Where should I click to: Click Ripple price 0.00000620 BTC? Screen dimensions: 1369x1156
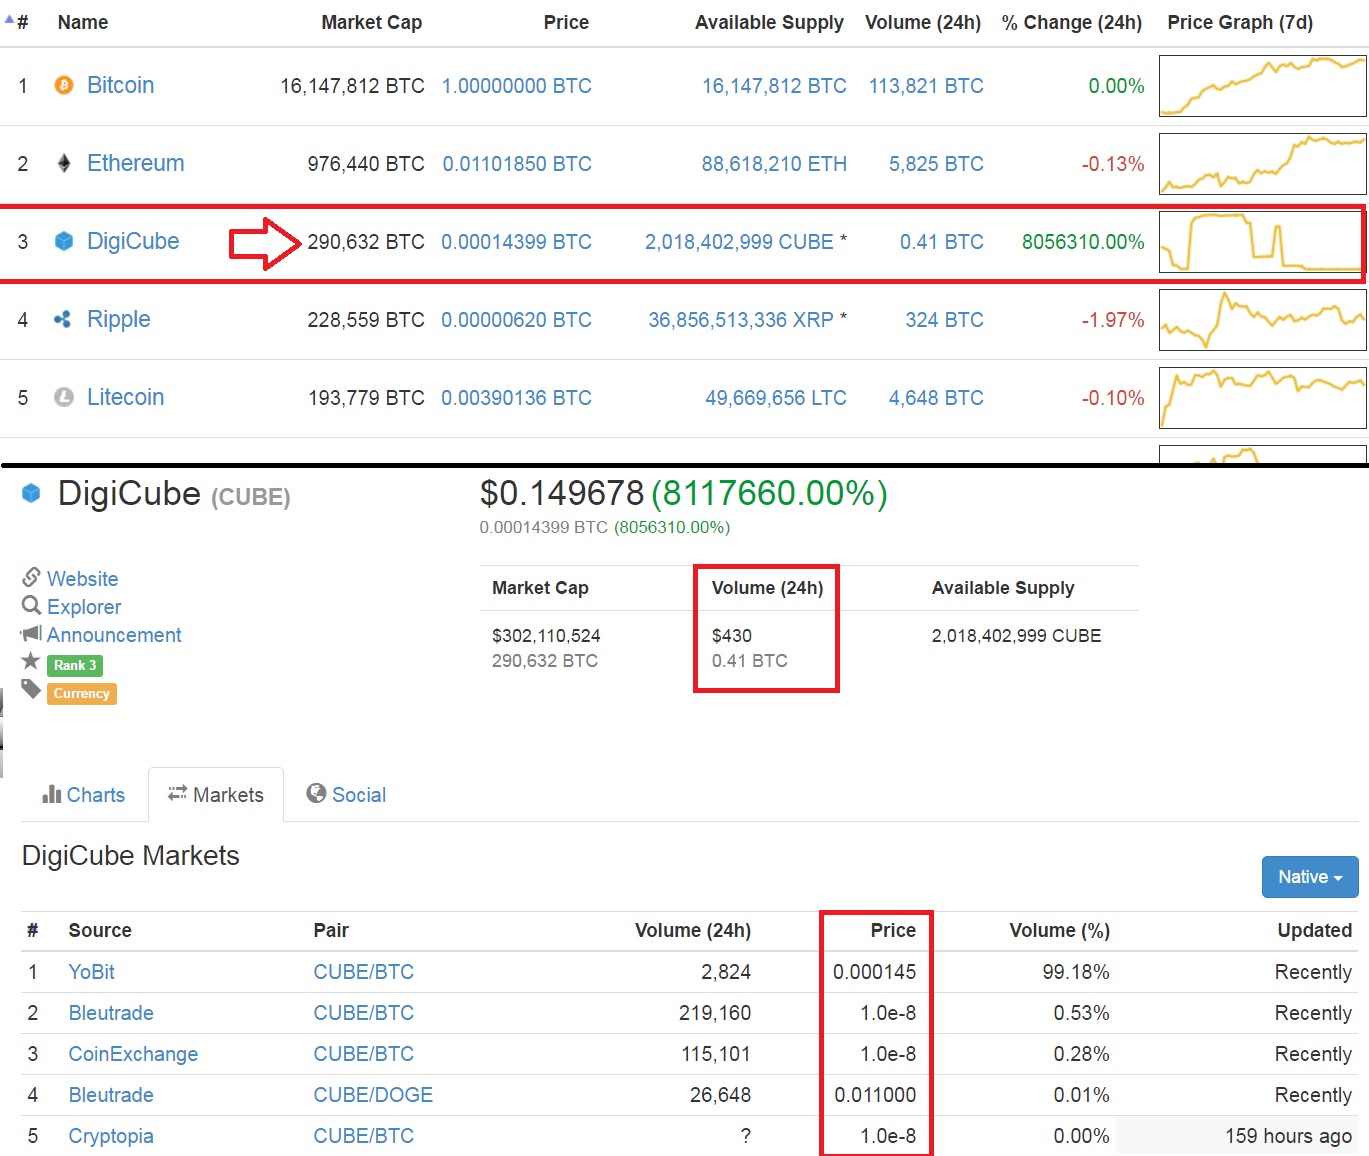click(x=516, y=320)
